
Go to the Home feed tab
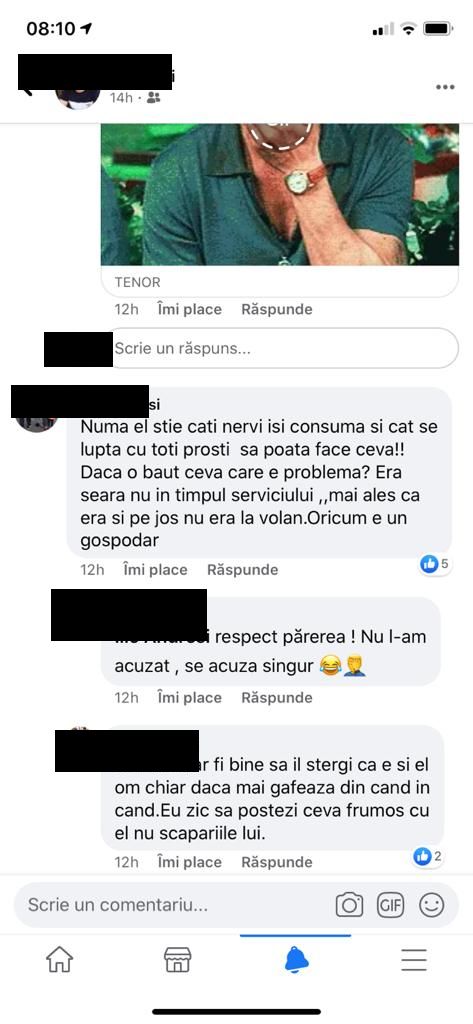click(59, 960)
